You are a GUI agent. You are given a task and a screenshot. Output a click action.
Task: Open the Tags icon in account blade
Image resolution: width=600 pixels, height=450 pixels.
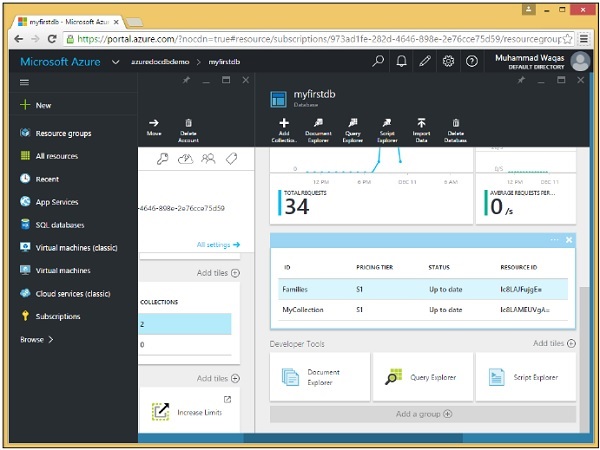[232, 158]
